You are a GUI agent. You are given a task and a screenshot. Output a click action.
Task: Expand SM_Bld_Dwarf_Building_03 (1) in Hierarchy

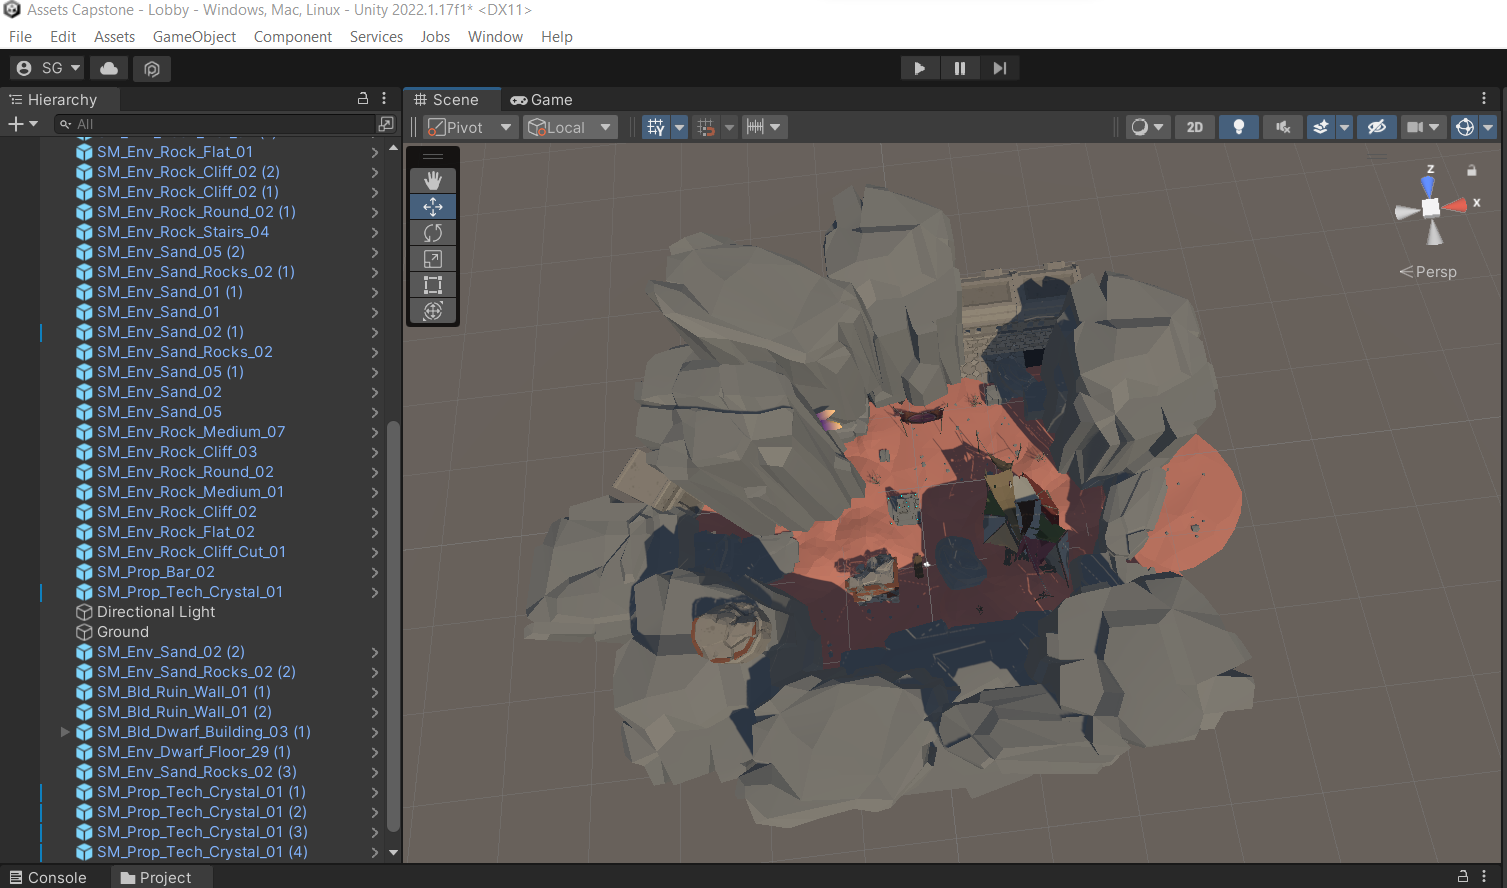[x=65, y=732]
